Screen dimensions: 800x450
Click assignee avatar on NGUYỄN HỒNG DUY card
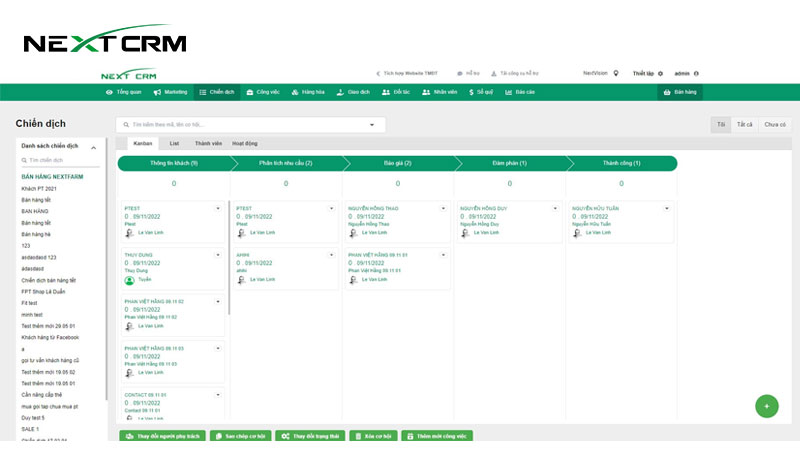[465, 233]
